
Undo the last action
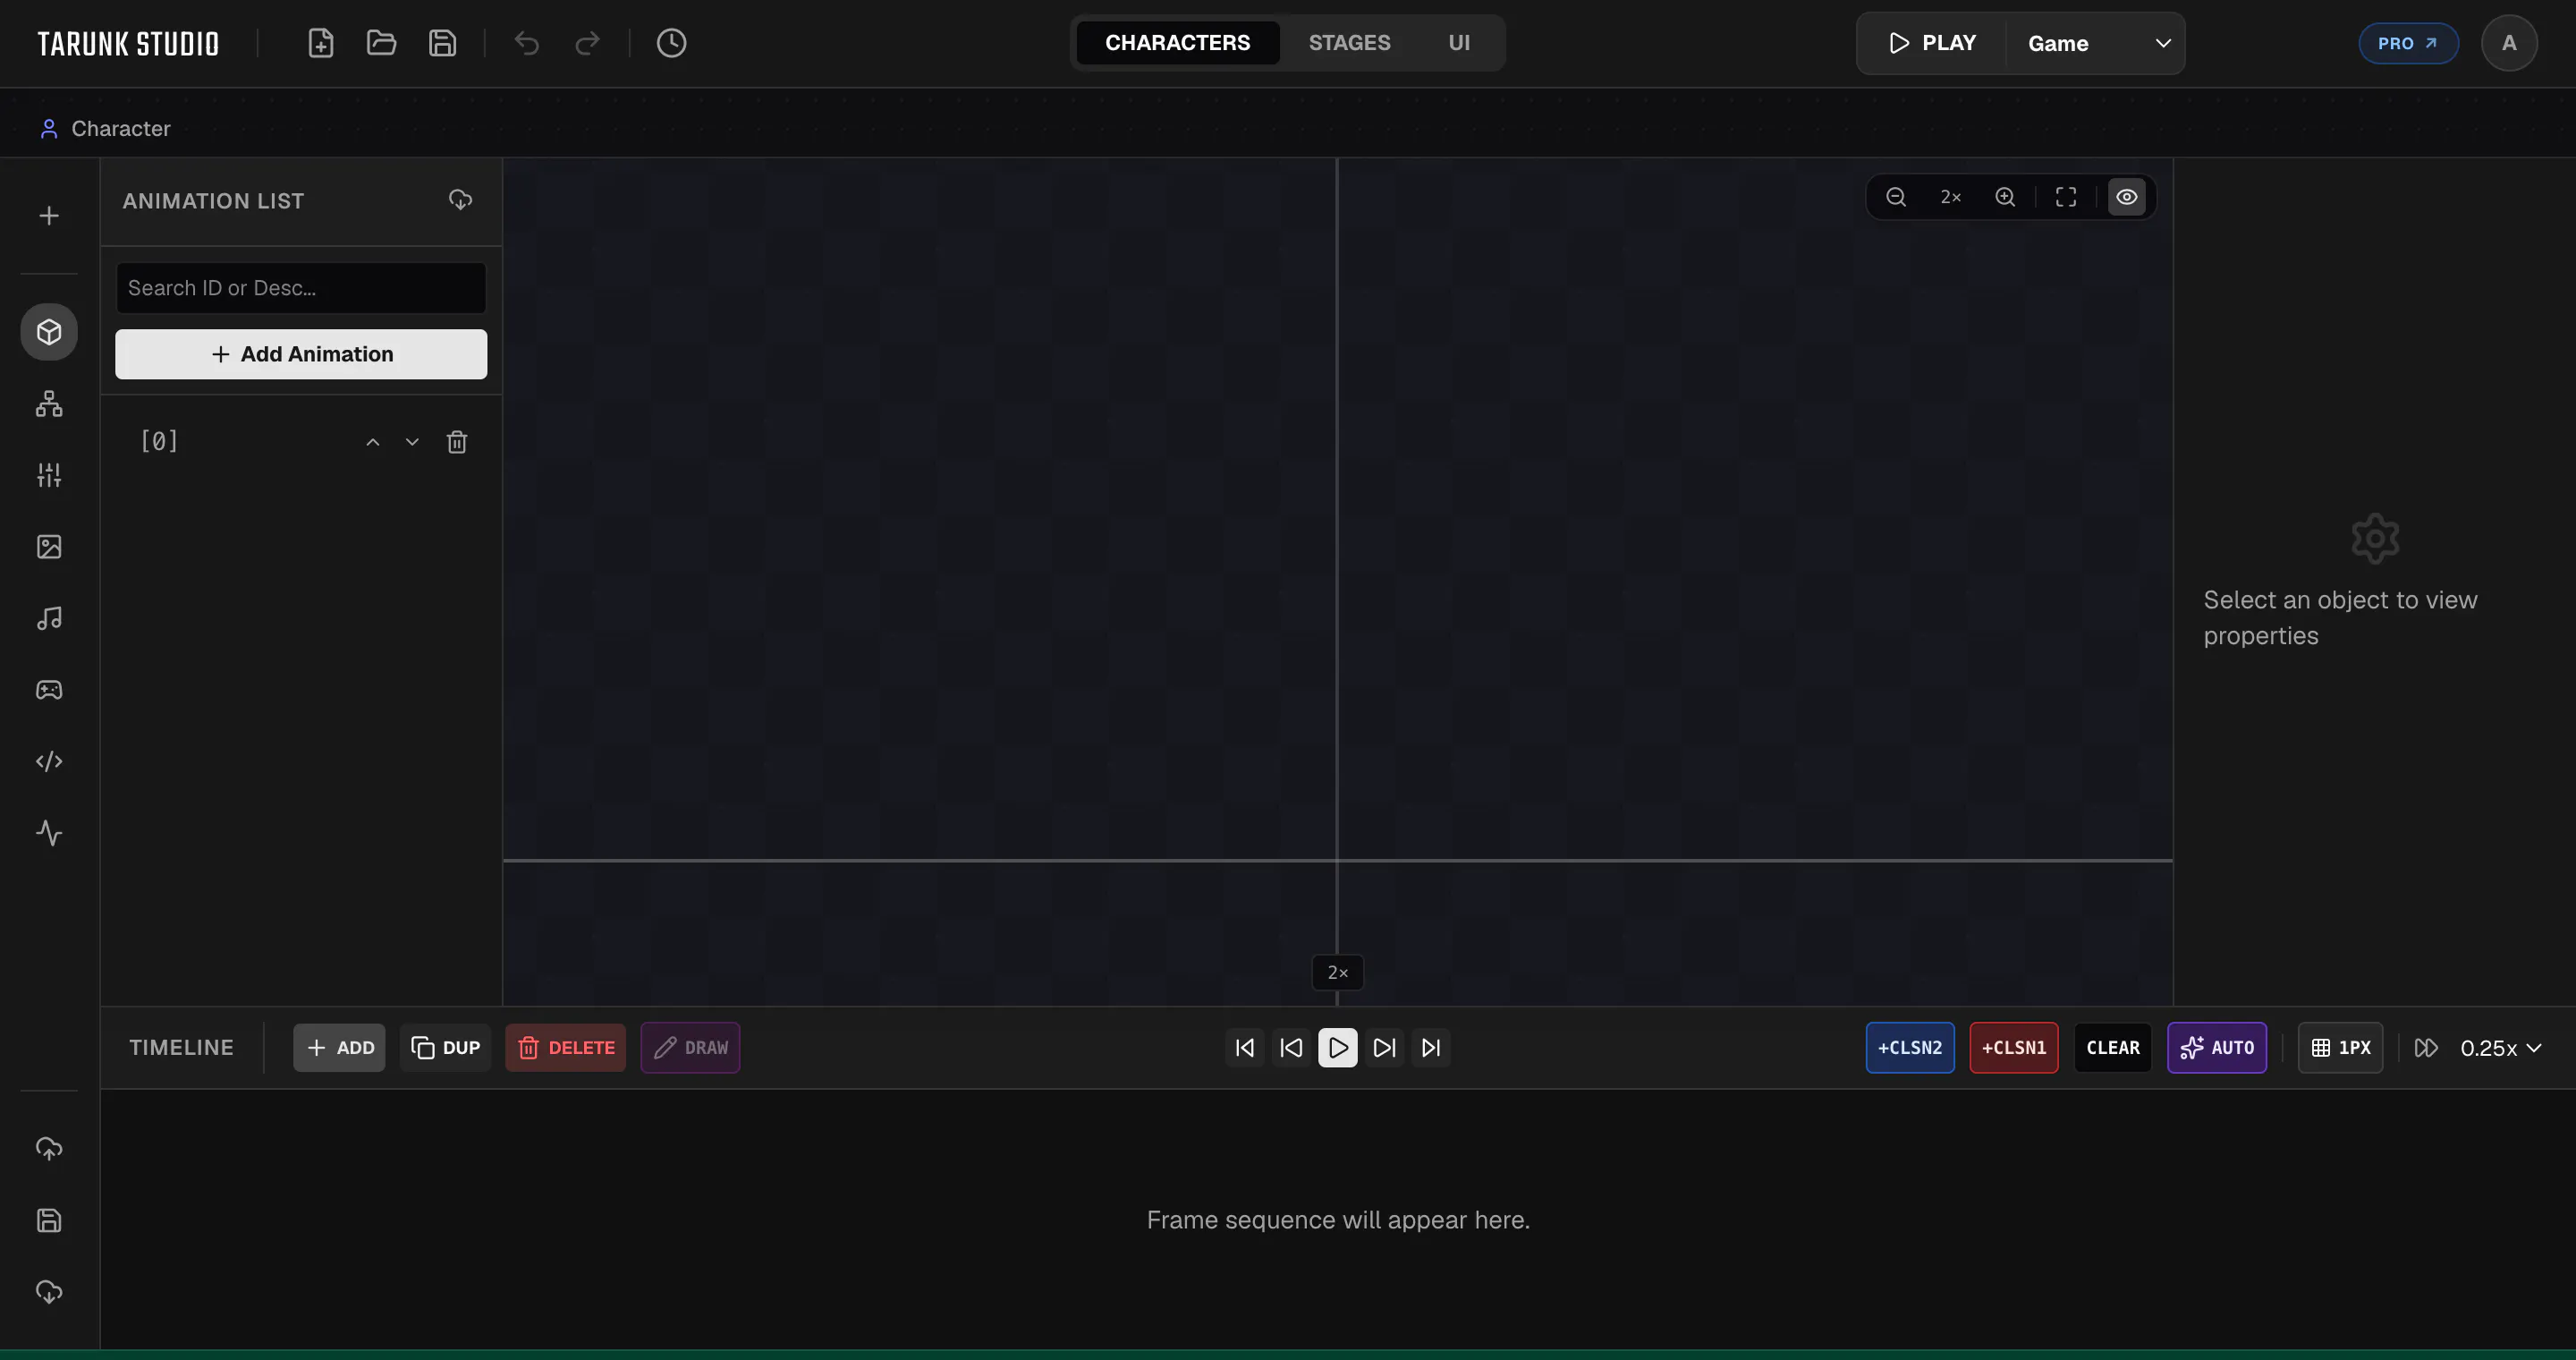[527, 43]
